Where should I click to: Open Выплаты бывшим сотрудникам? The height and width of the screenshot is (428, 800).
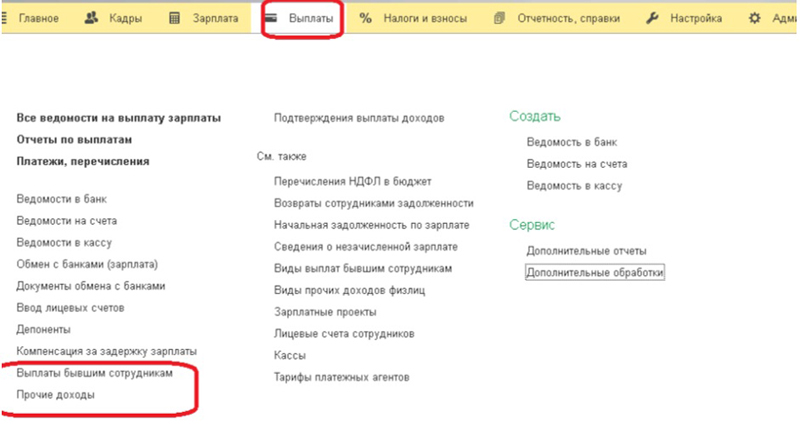pos(94,373)
